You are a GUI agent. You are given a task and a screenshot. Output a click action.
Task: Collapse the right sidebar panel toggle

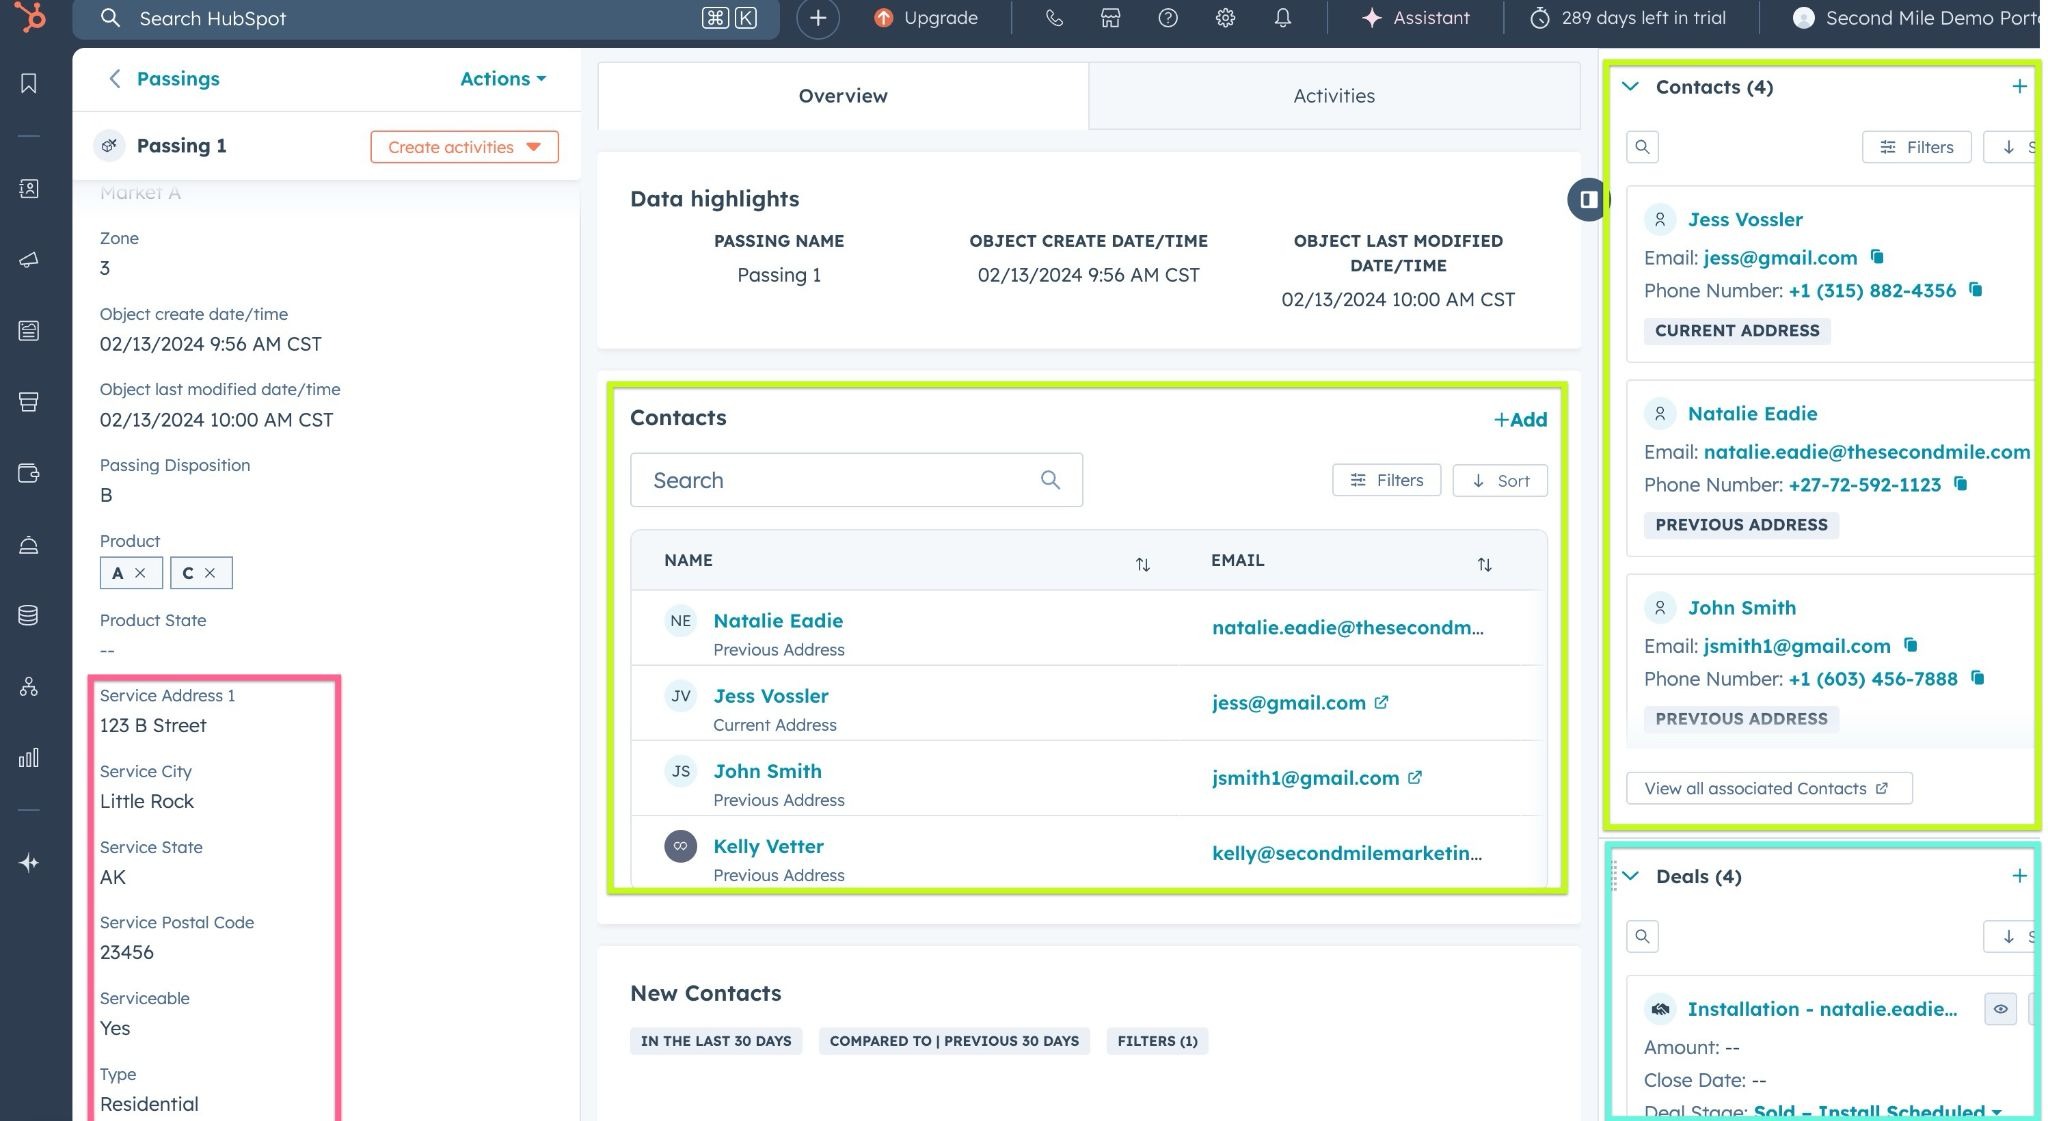(1587, 199)
